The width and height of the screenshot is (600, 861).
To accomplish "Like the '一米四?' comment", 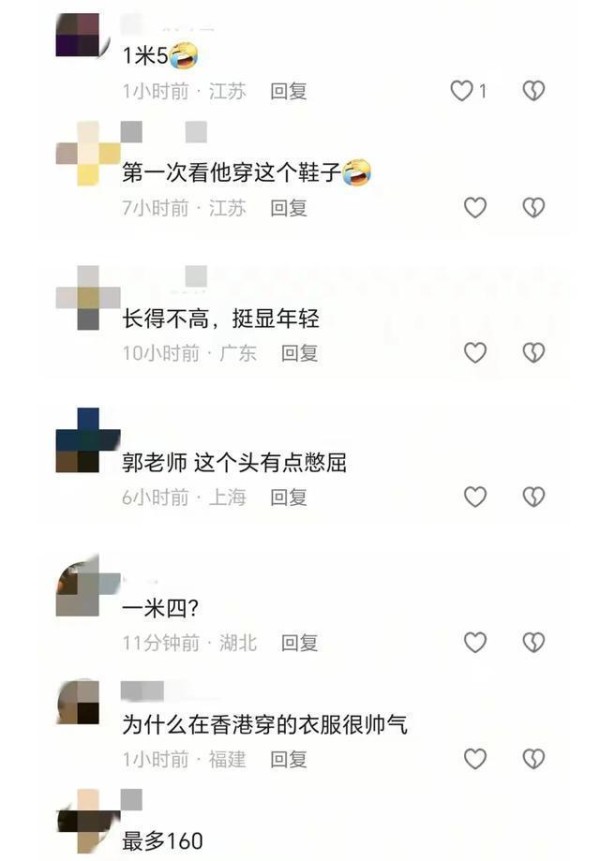I will tap(475, 642).
